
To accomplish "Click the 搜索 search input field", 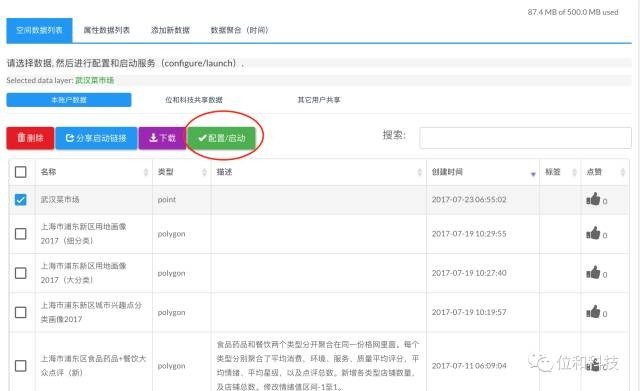I will tap(525, 138).
